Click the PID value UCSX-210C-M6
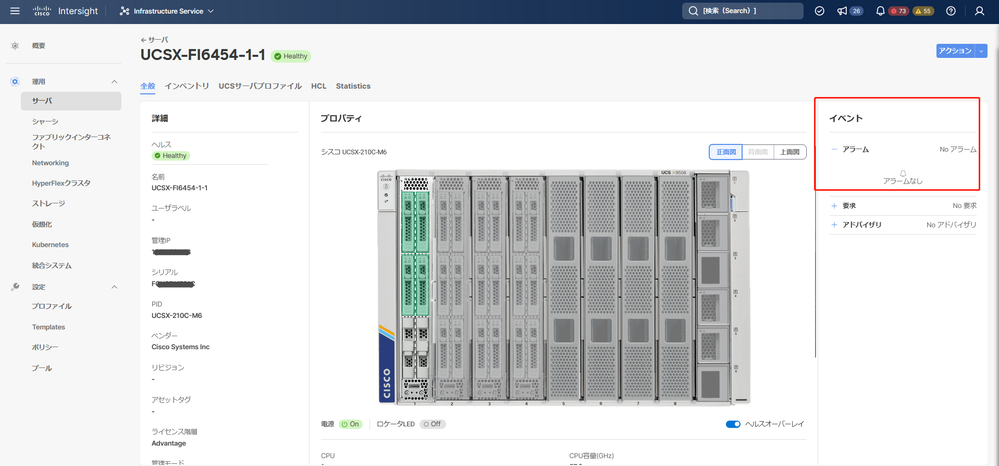The image size is (999, 466). coord(177,315)
